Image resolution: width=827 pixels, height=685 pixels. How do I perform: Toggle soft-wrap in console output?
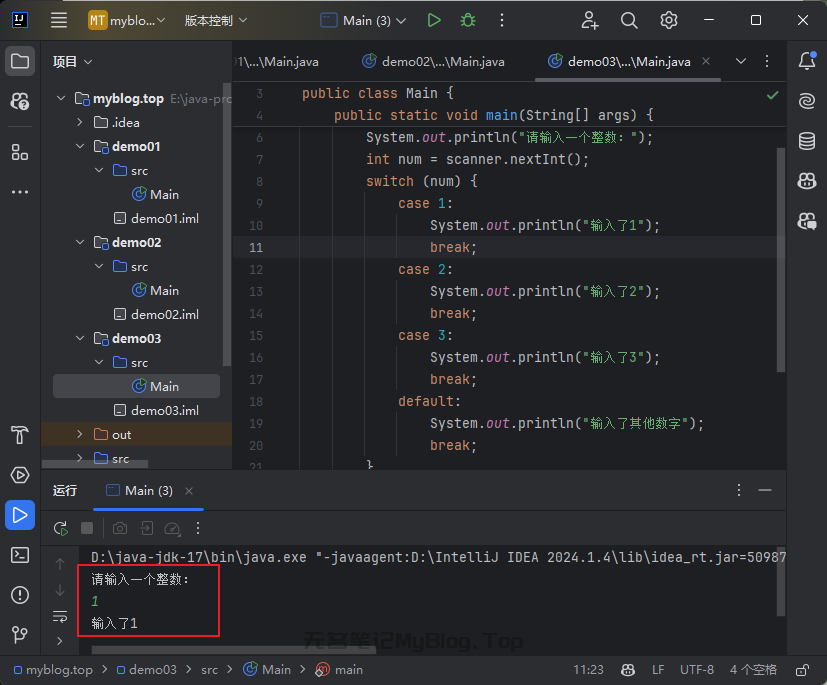pos(60,616)
